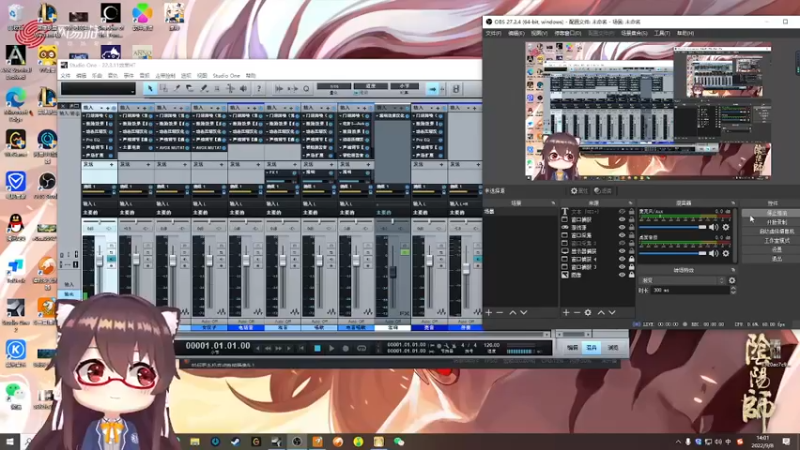Toggle the lock of 文本 source
800x450 pixels.
point(632,211)
